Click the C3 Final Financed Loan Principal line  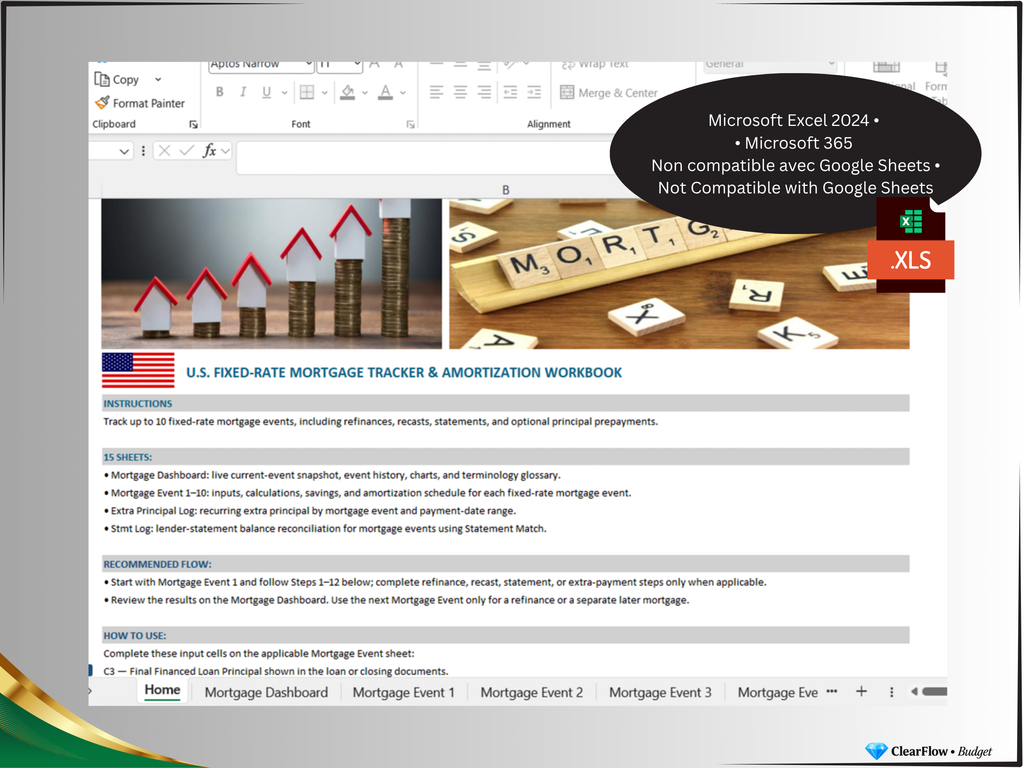point(276,671)
